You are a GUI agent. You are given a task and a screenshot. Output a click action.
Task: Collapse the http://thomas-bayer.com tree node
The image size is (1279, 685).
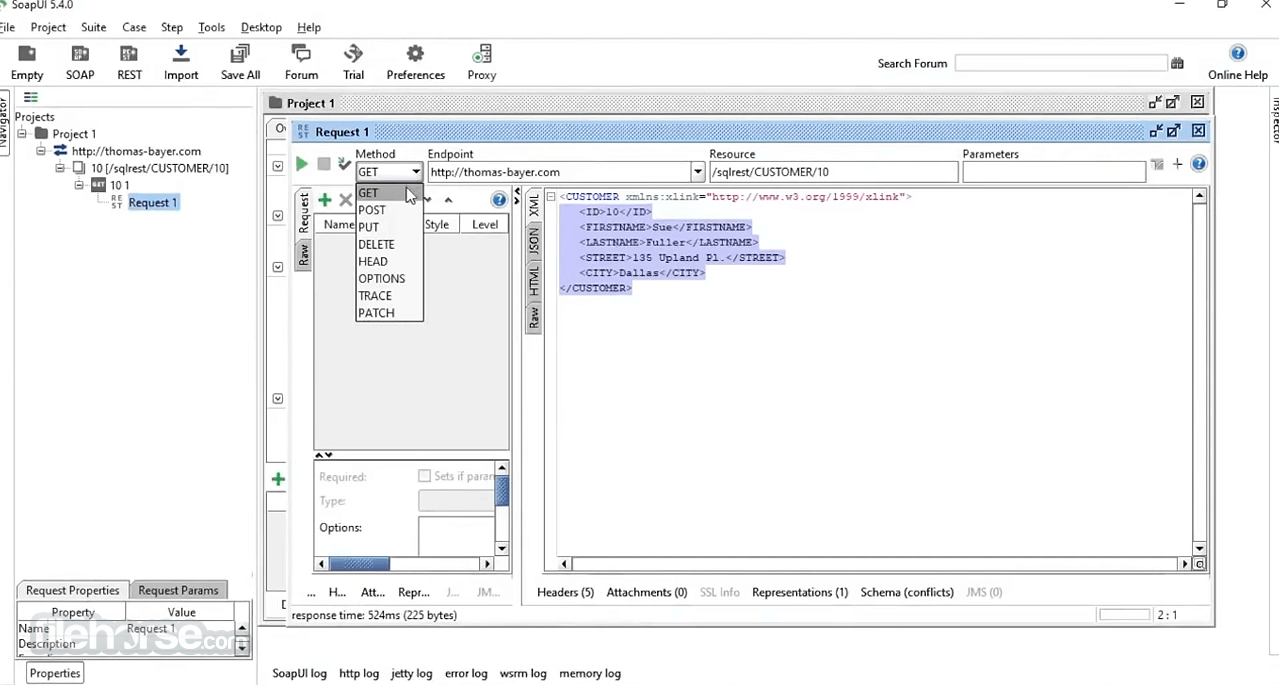click(41, 150)
